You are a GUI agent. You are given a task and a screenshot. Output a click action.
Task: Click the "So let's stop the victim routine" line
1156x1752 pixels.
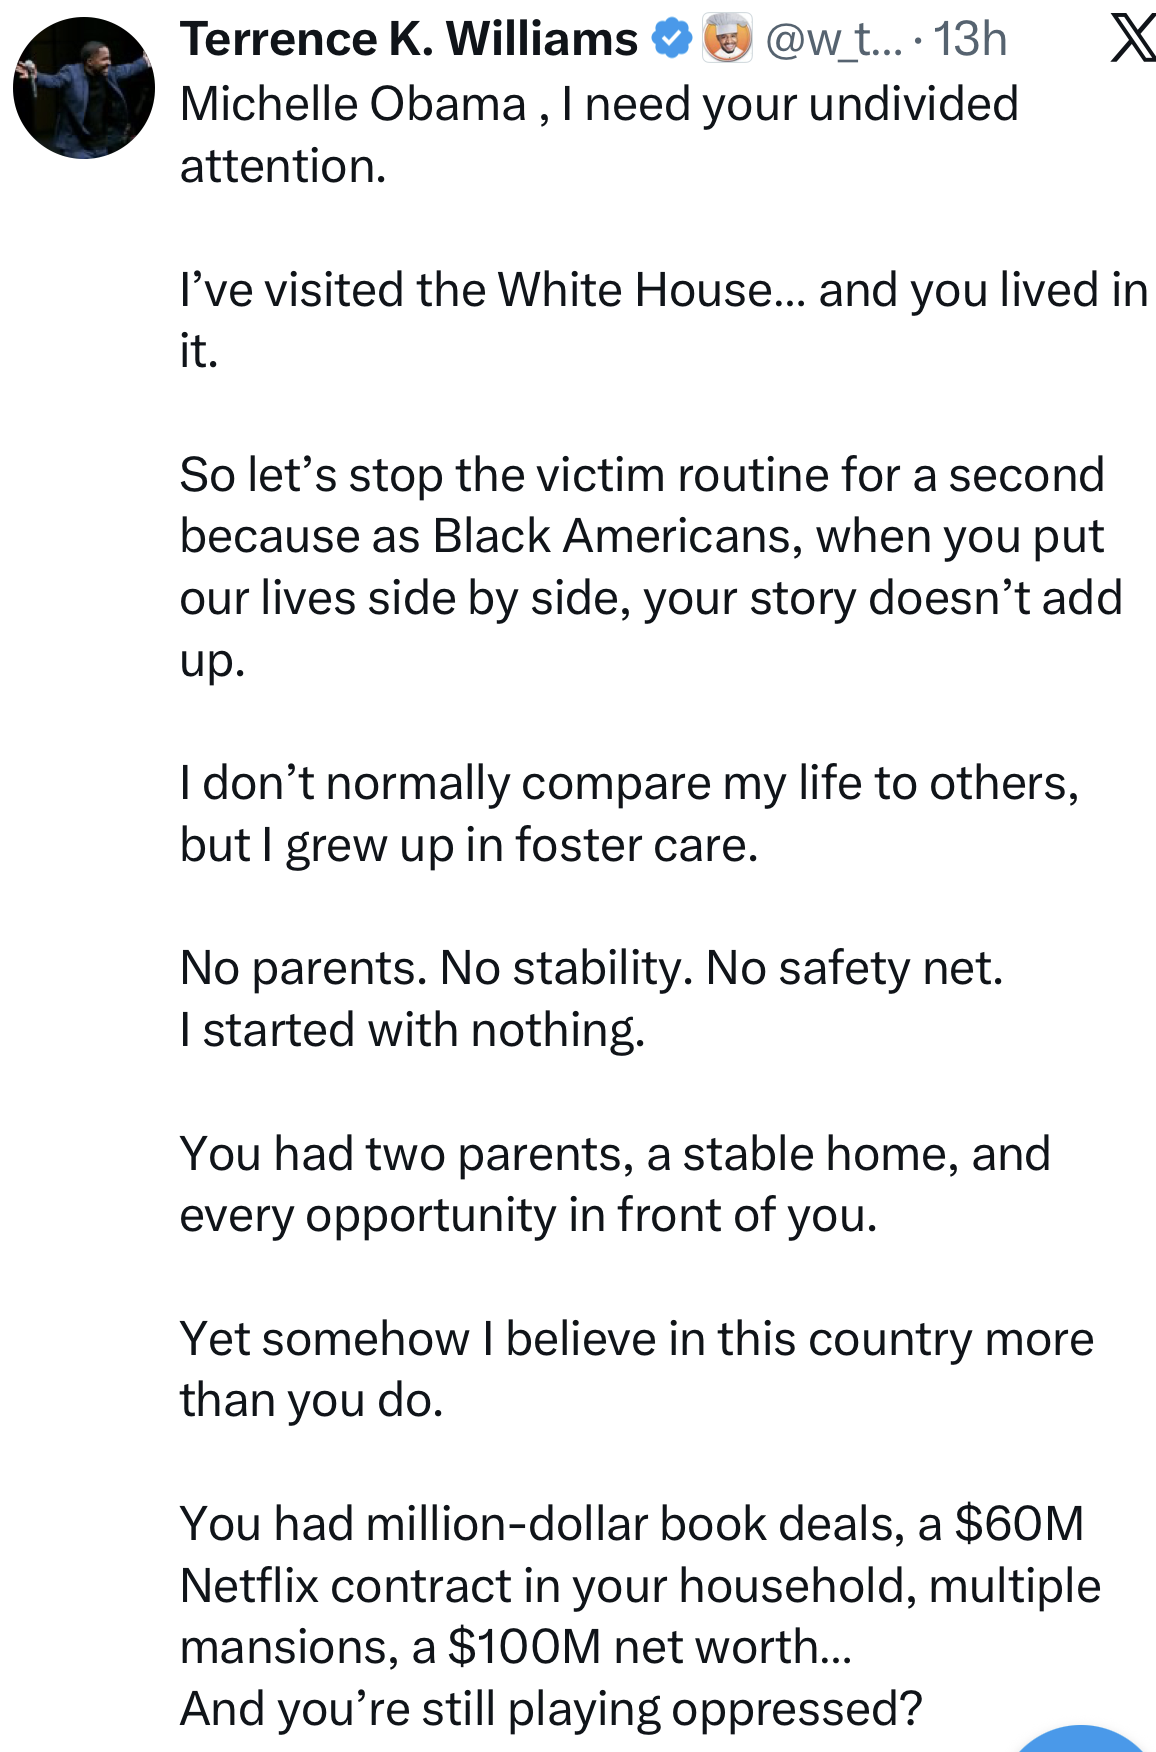(x=641, y=475)
